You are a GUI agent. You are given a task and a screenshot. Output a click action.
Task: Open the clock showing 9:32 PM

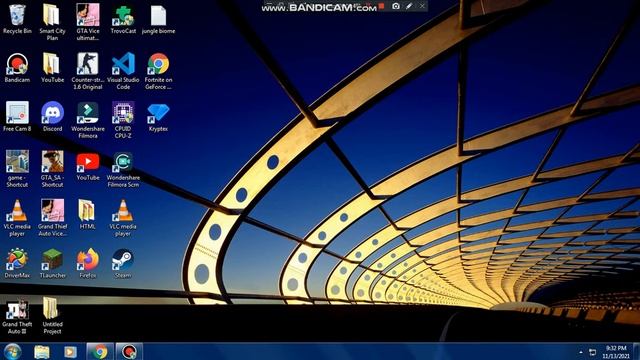click(616, 352)
